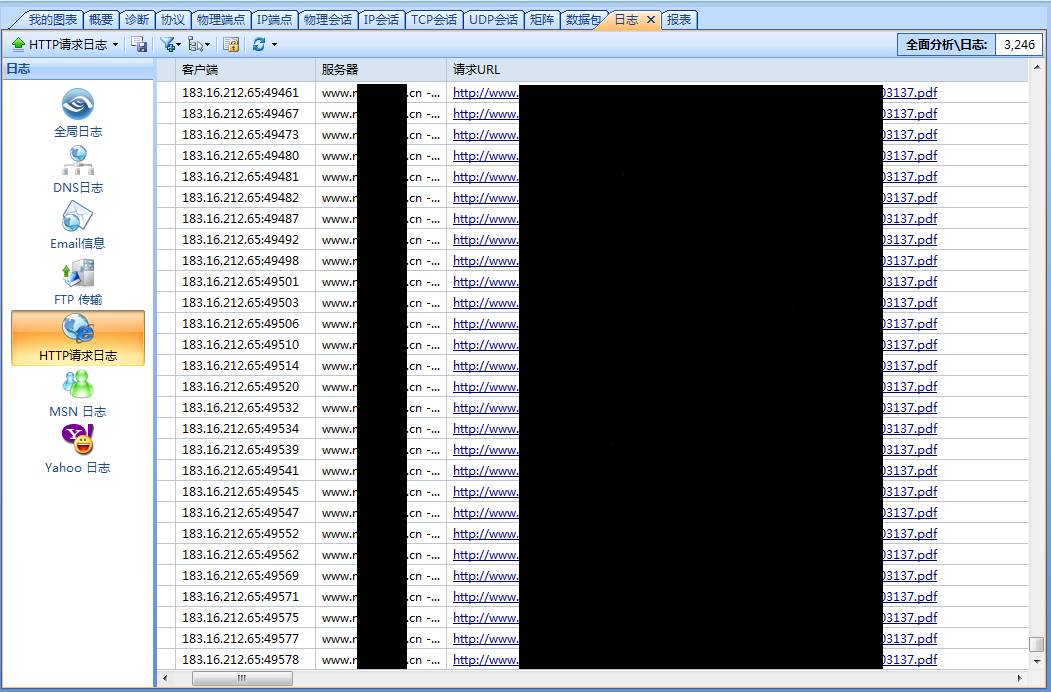Viewport: 1051px width, 692px height.
Task: Click the lock log settings icon
Action: 231,44
